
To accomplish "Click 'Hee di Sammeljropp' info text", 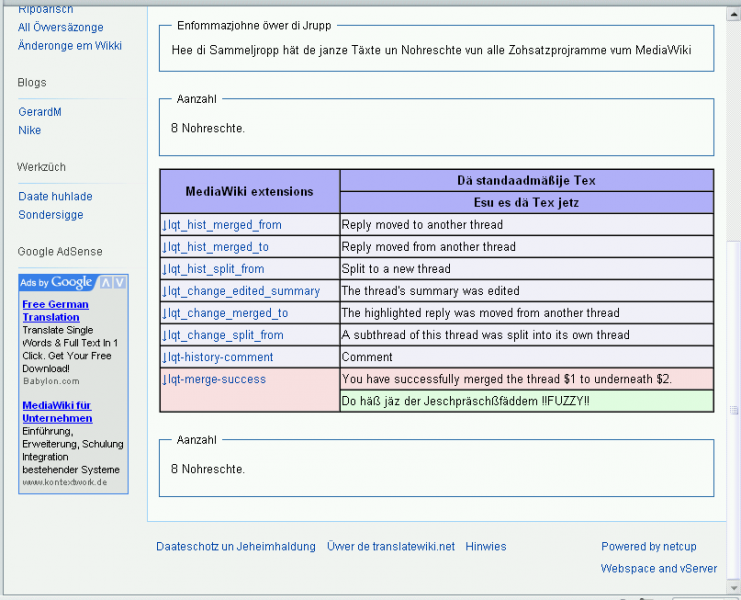I will tap(431, 50).
